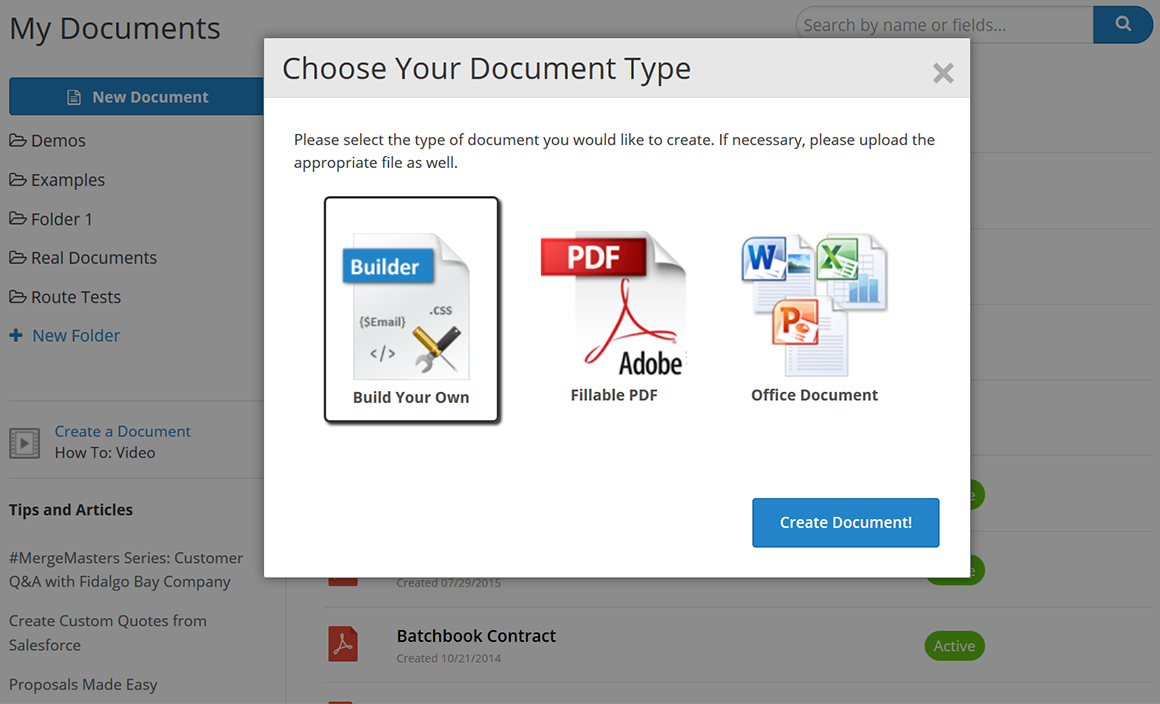
Task: Click the New Document button
Action: point(137,97)
